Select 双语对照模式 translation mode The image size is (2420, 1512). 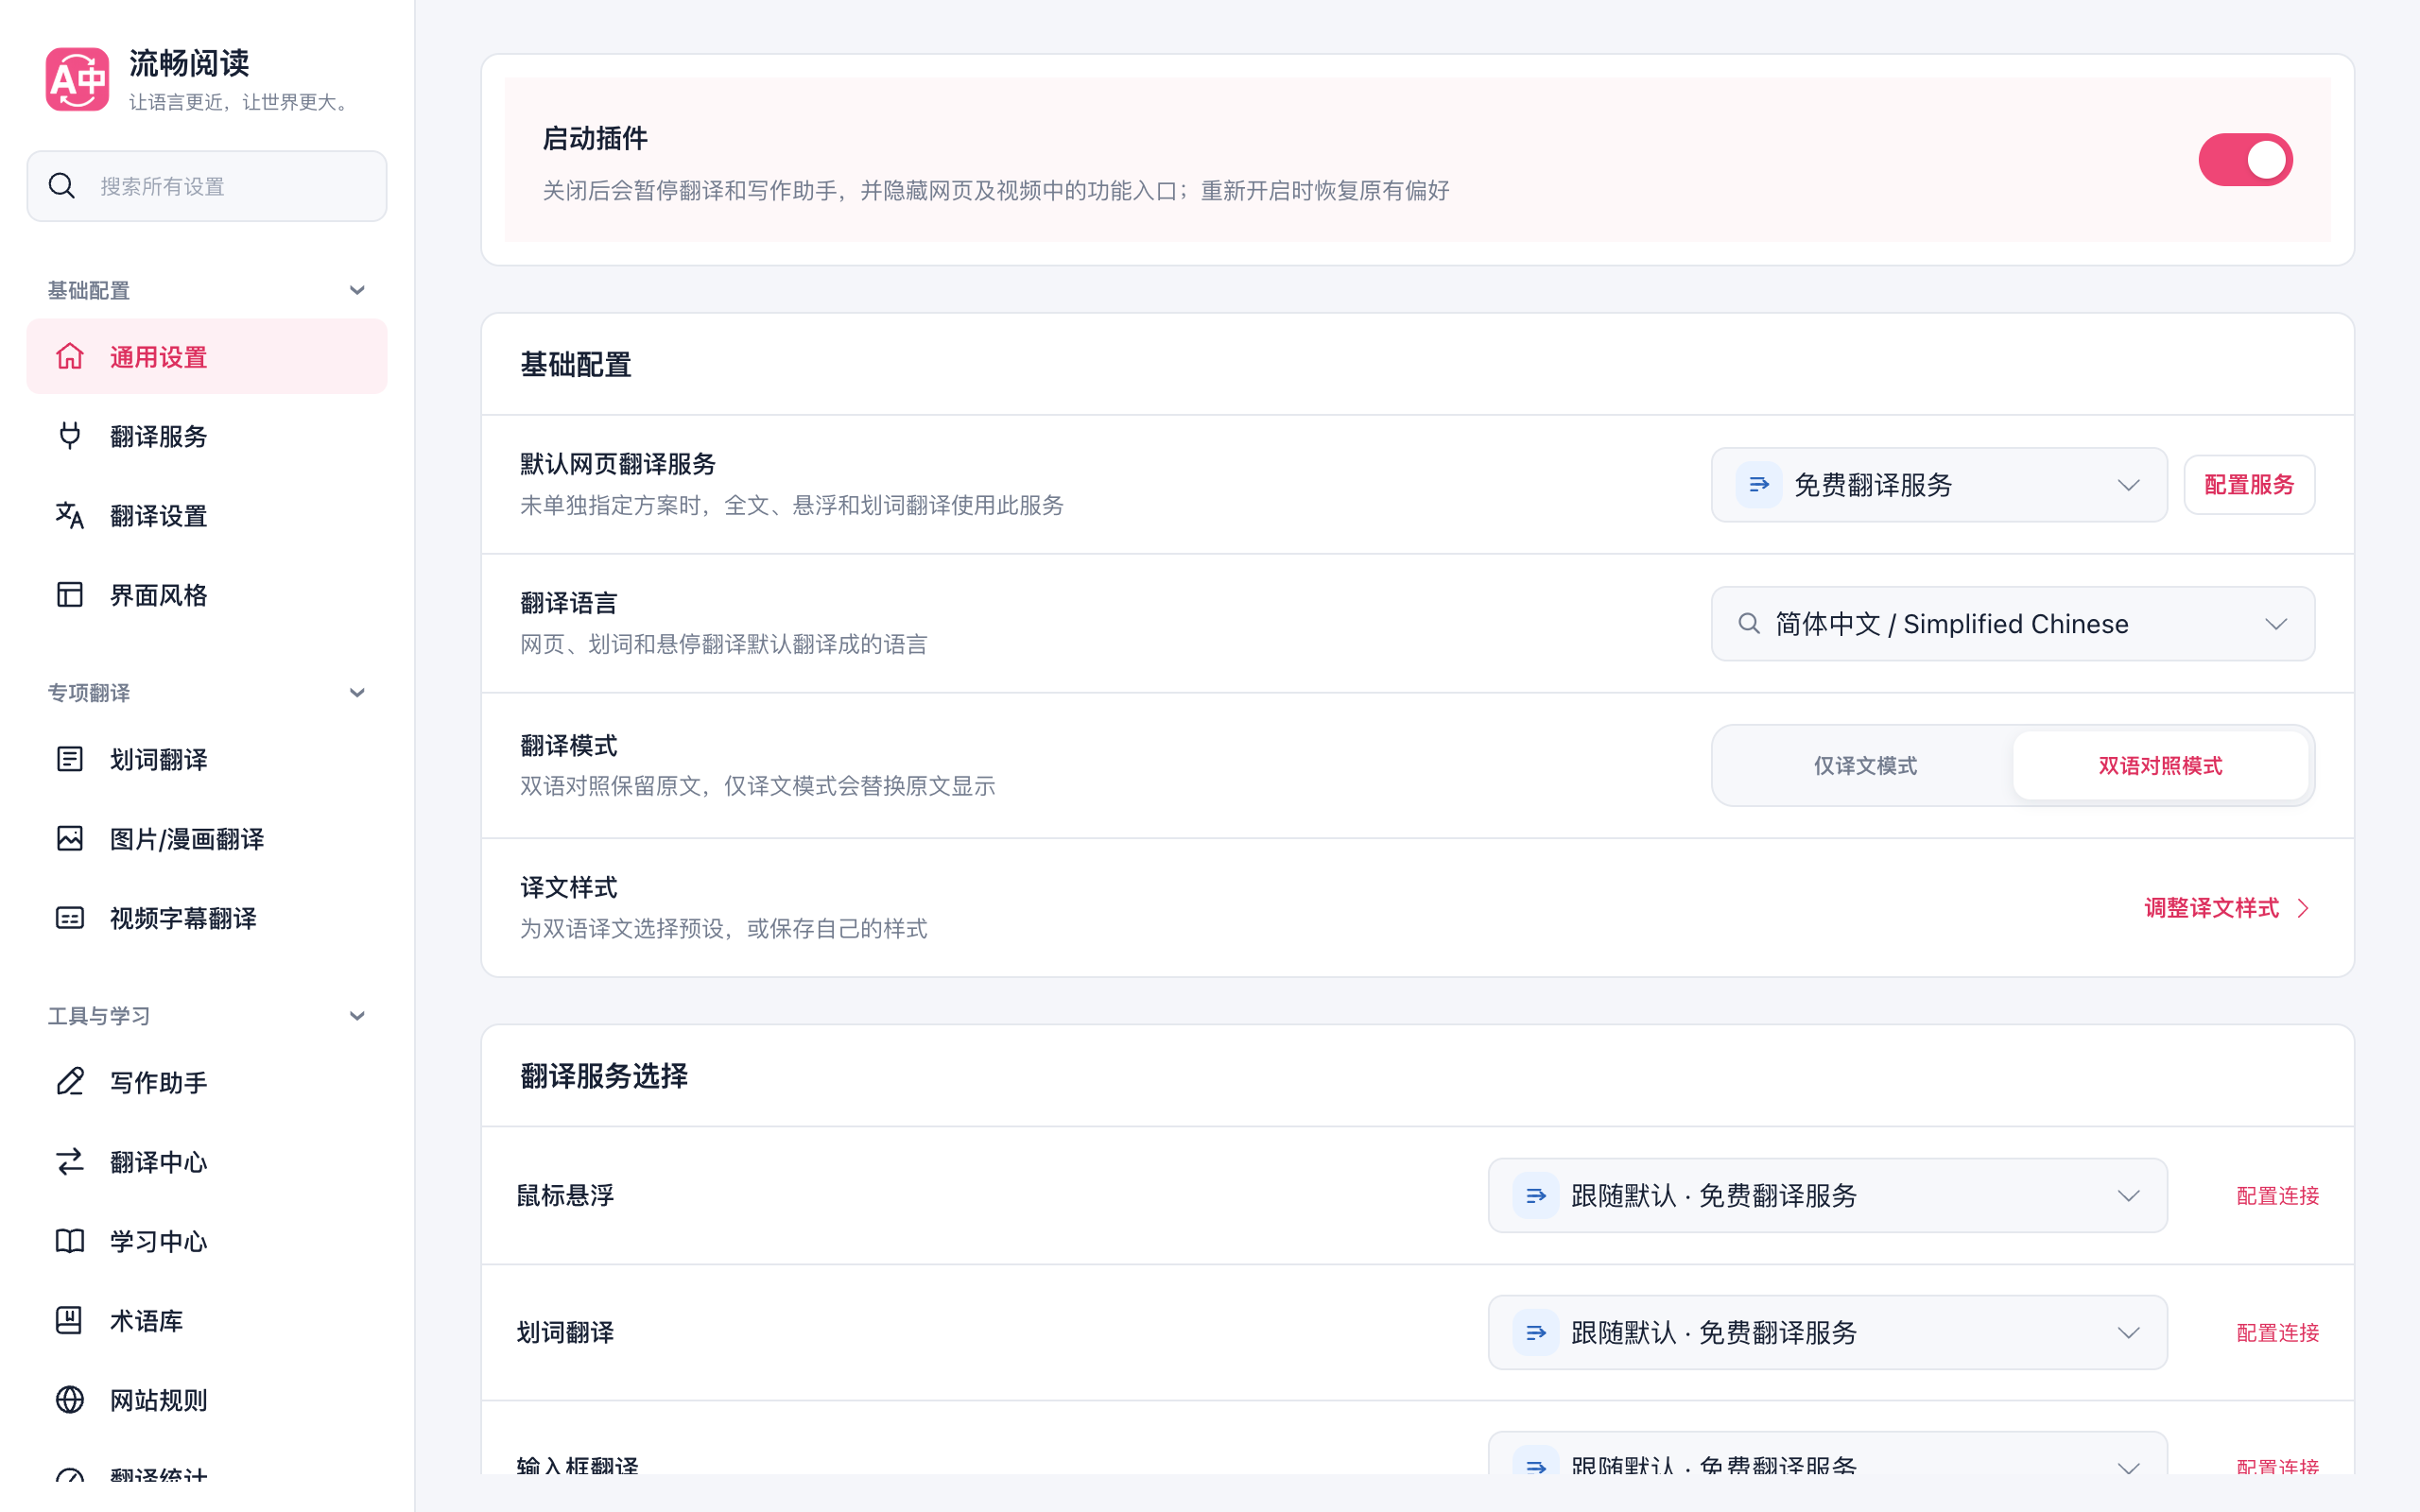pyautogui.click(x=2160, y=766)
